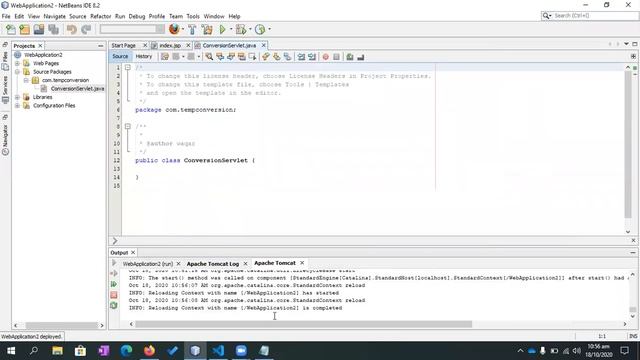
Task: Switch to History view toggle
Action: pyautogui.click(x=144, y=56)
